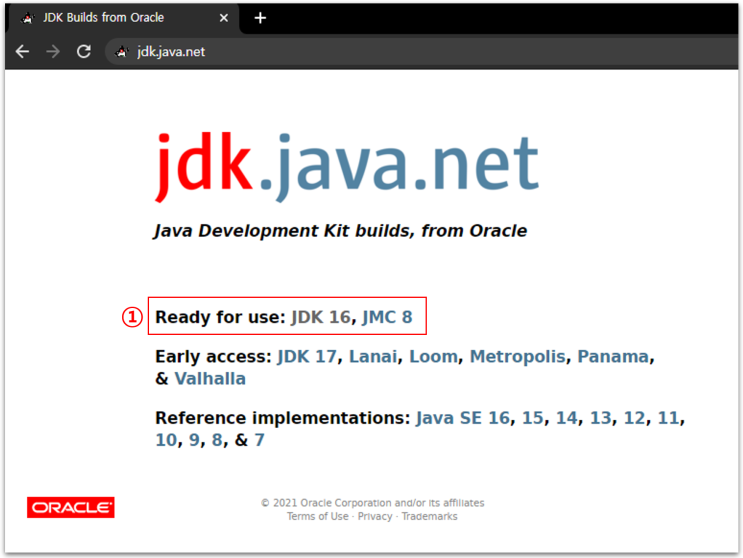Open the Valhalla project link

pyautogui.click(x=210, y=378)
